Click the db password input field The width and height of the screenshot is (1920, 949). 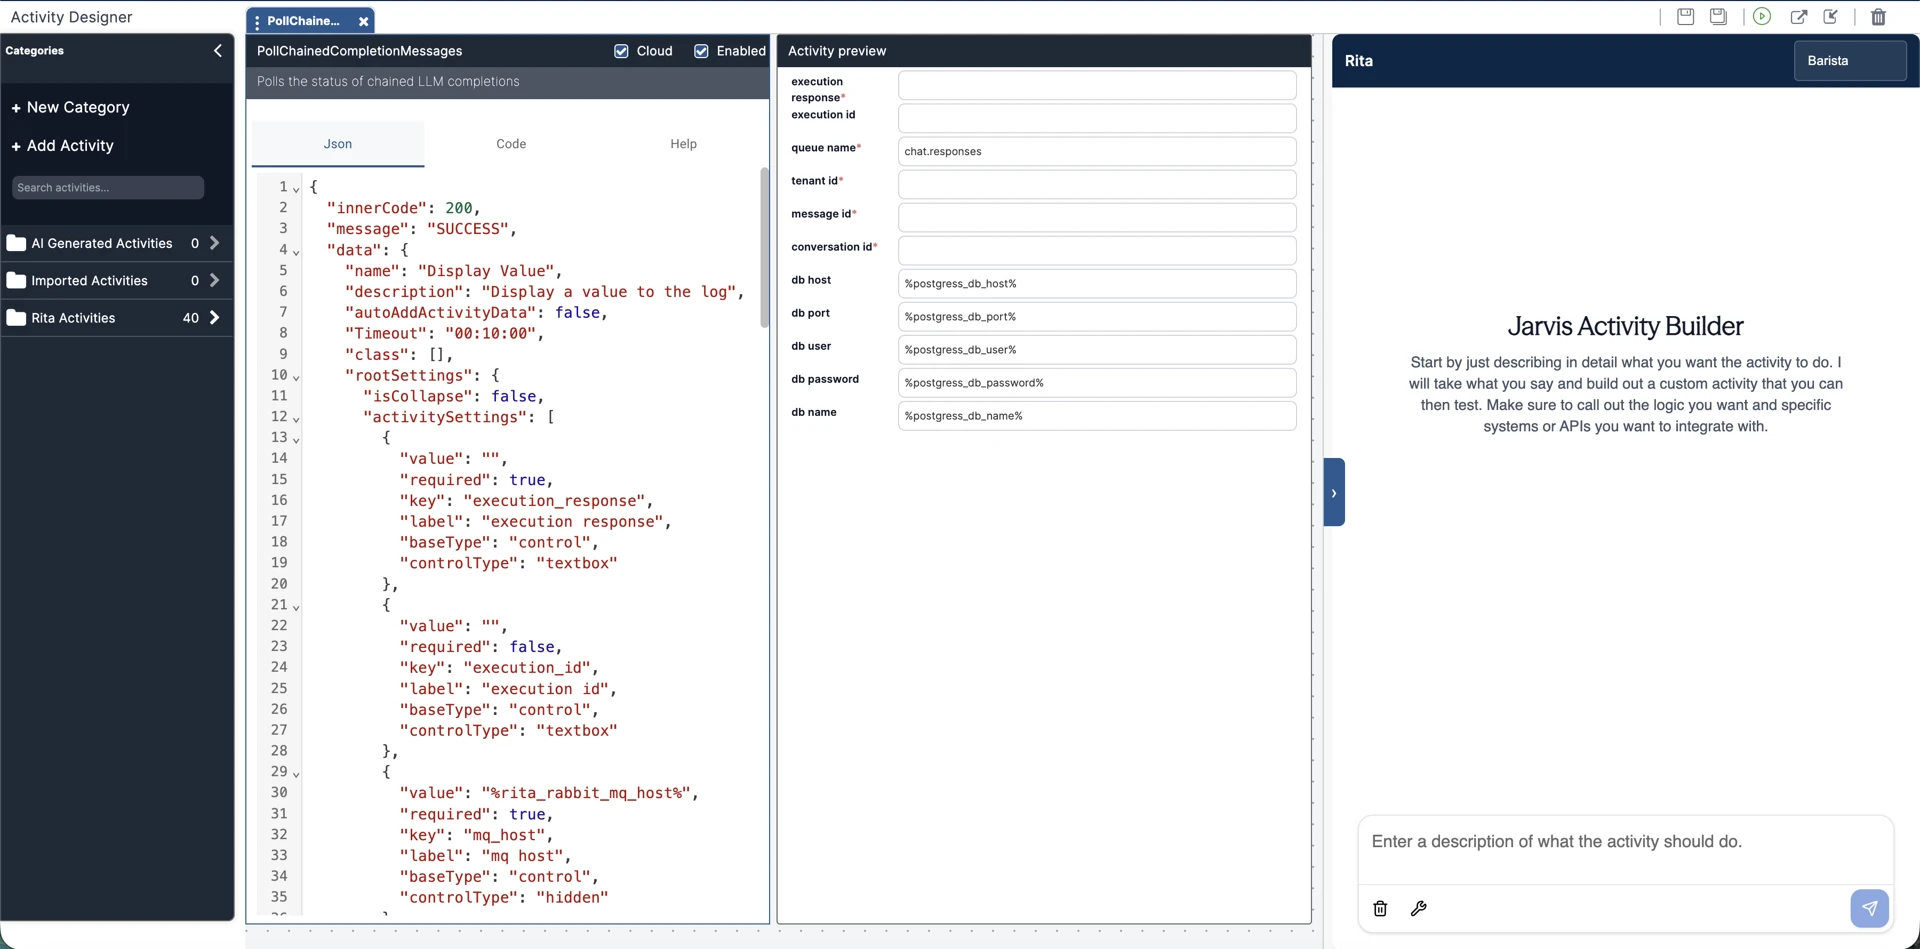coord(1097,382)
